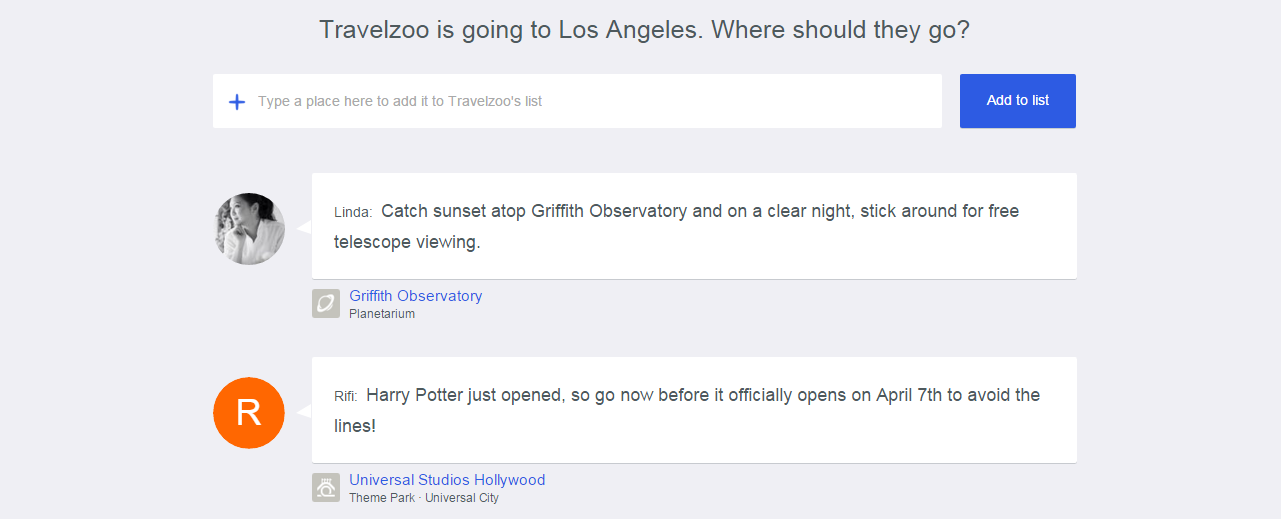Viewport: 1281px width, 519px height.
Task: Click the planetarium icon beside Griffith Observatory
Action: click(x=326, y=303)
